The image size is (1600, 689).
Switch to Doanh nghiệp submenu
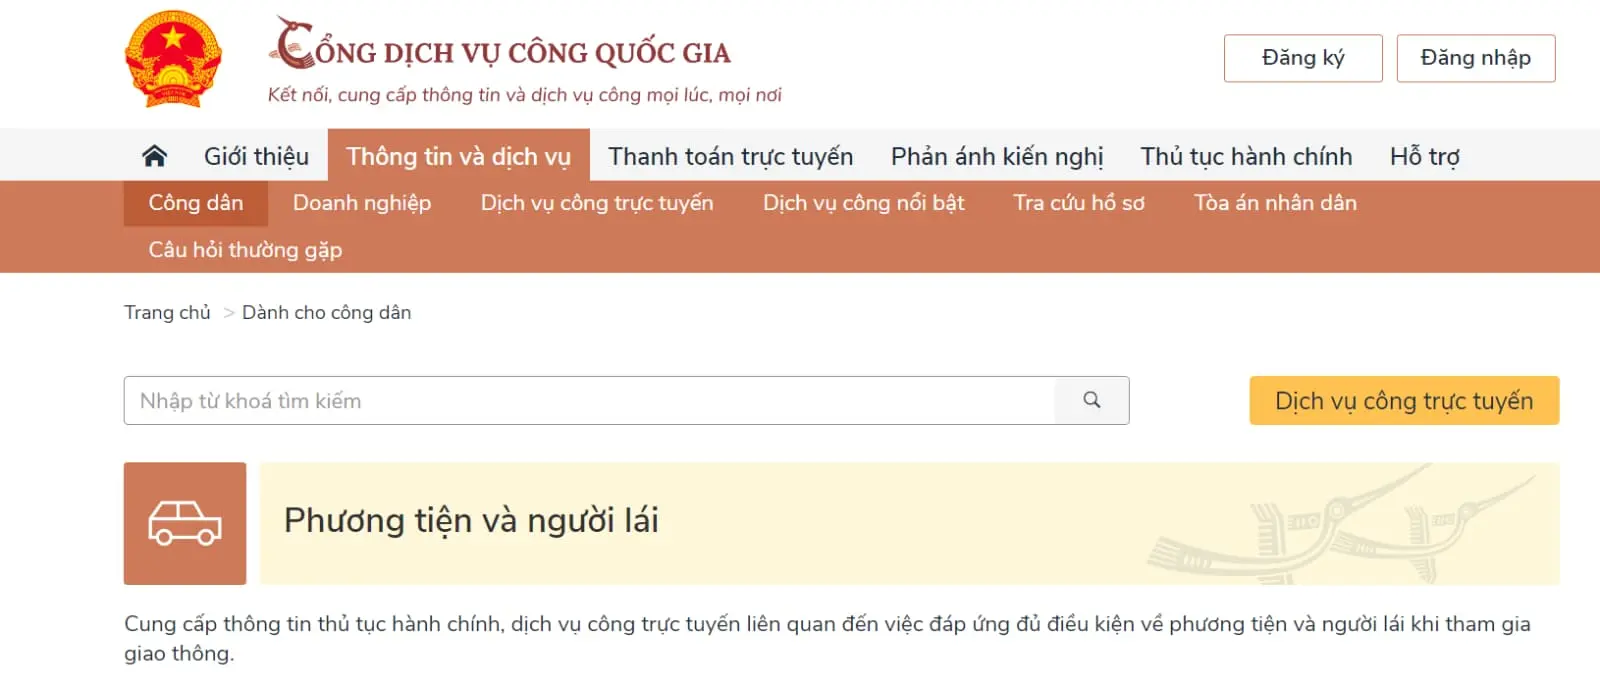coord(362,203)
